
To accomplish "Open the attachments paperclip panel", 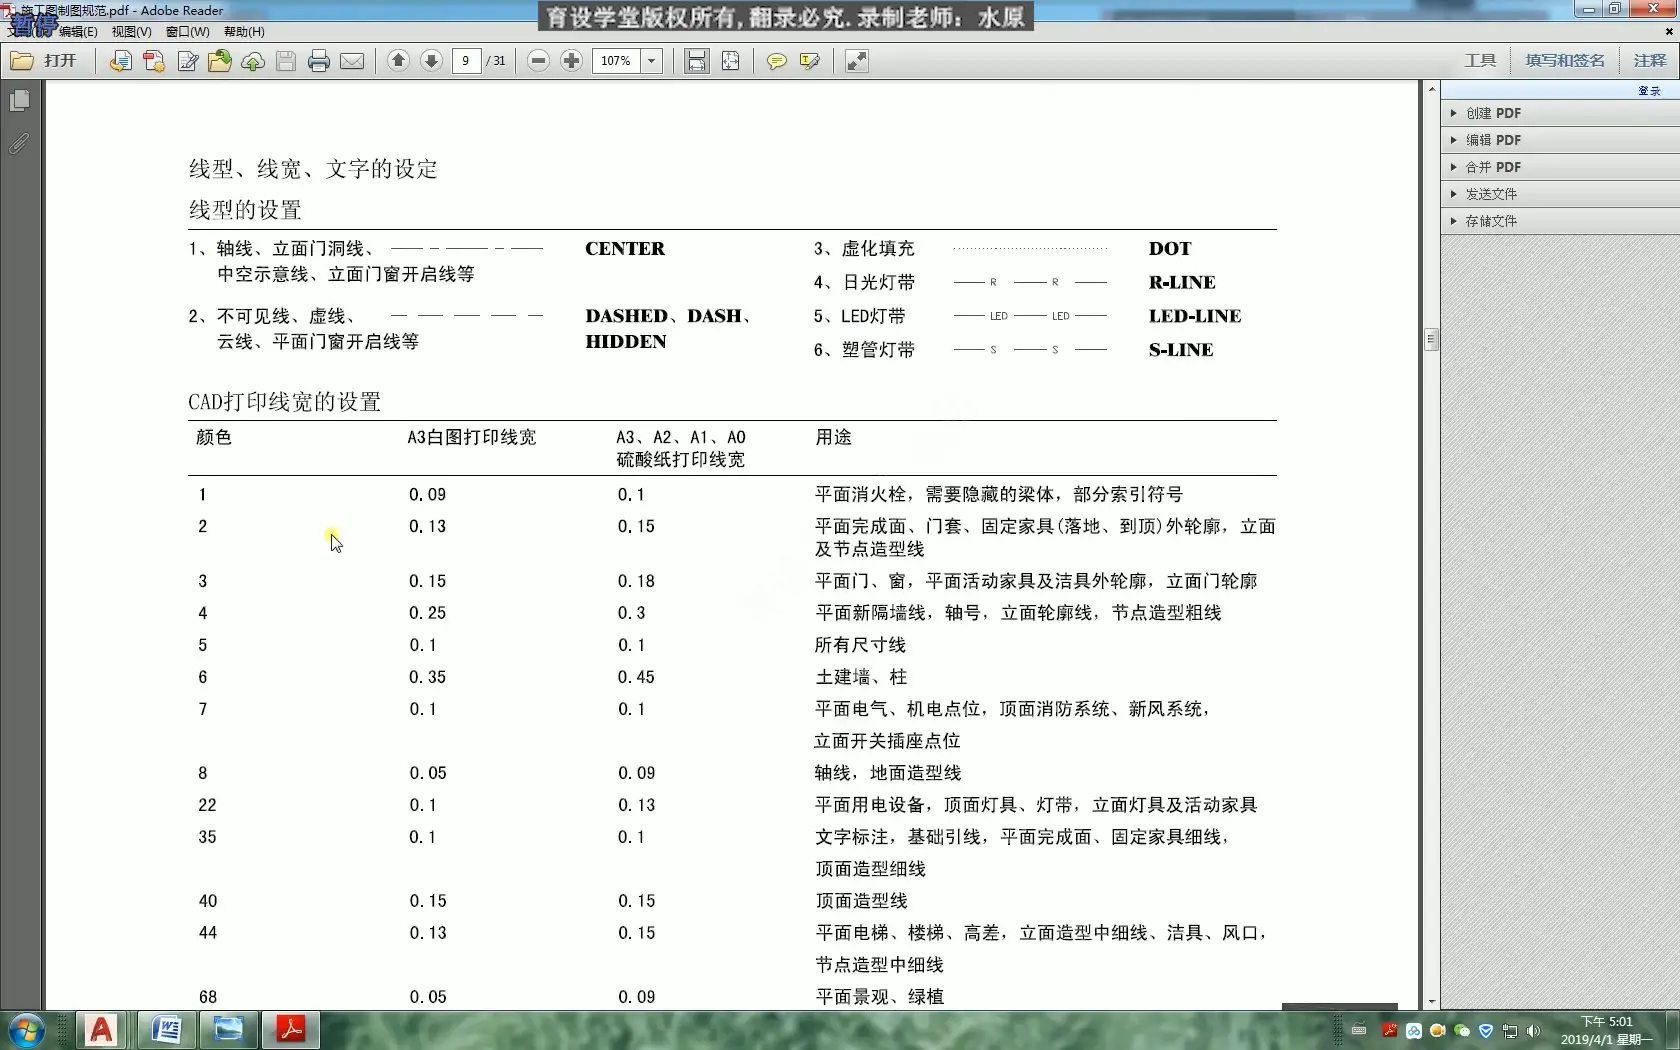I will pos(21,142).
